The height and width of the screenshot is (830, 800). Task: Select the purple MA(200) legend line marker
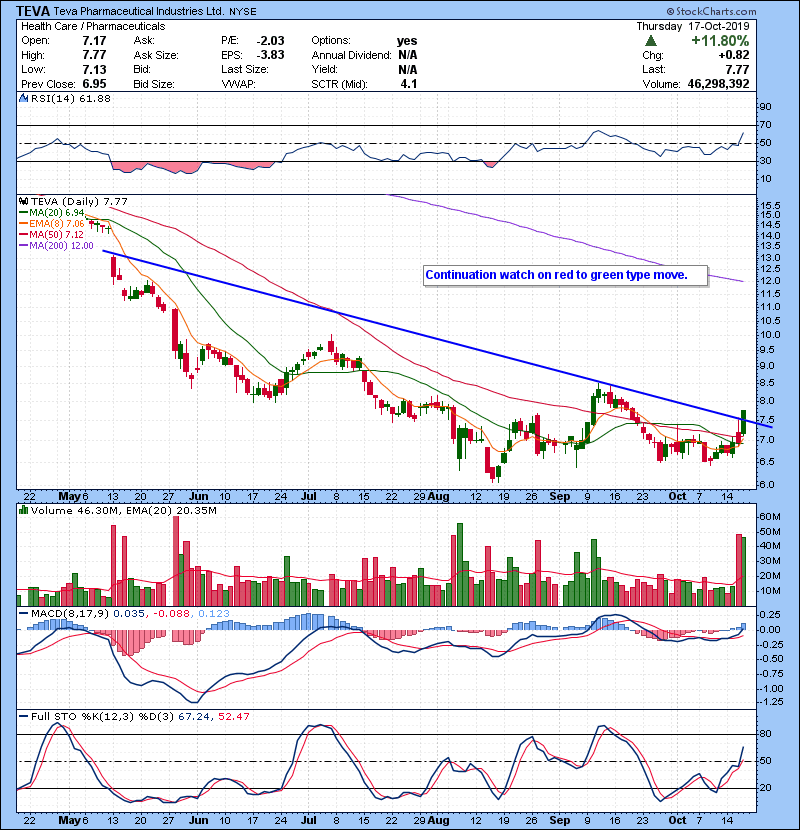click(24, 246)
